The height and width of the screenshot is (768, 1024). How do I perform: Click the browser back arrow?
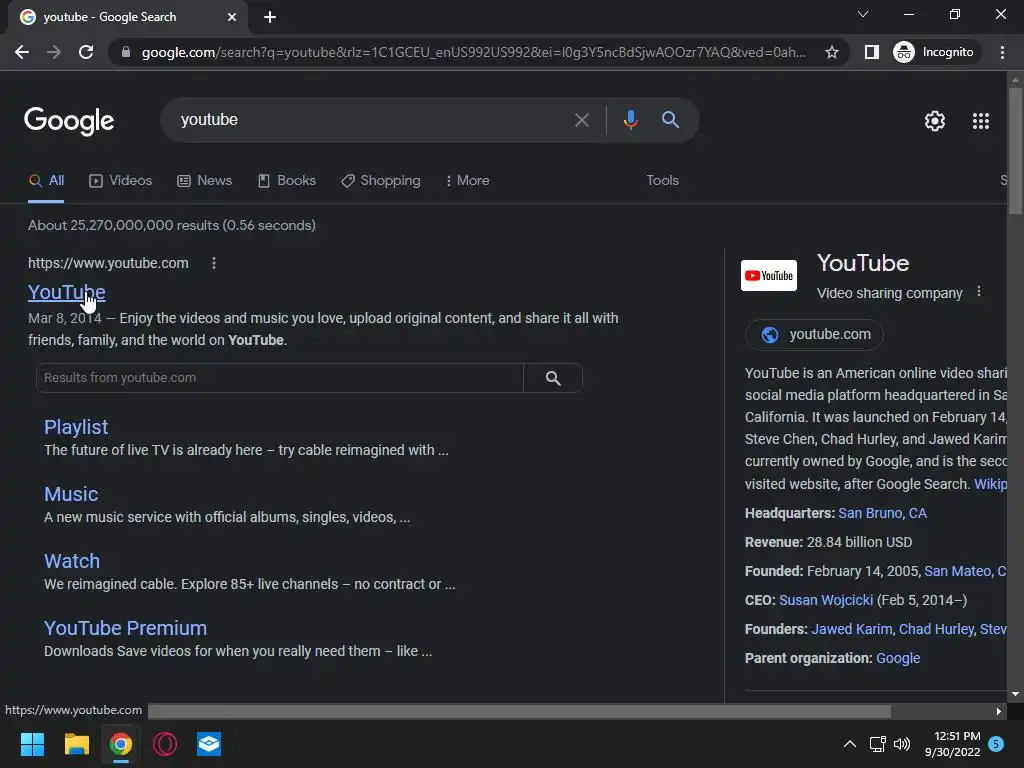(x=22, y=52)
